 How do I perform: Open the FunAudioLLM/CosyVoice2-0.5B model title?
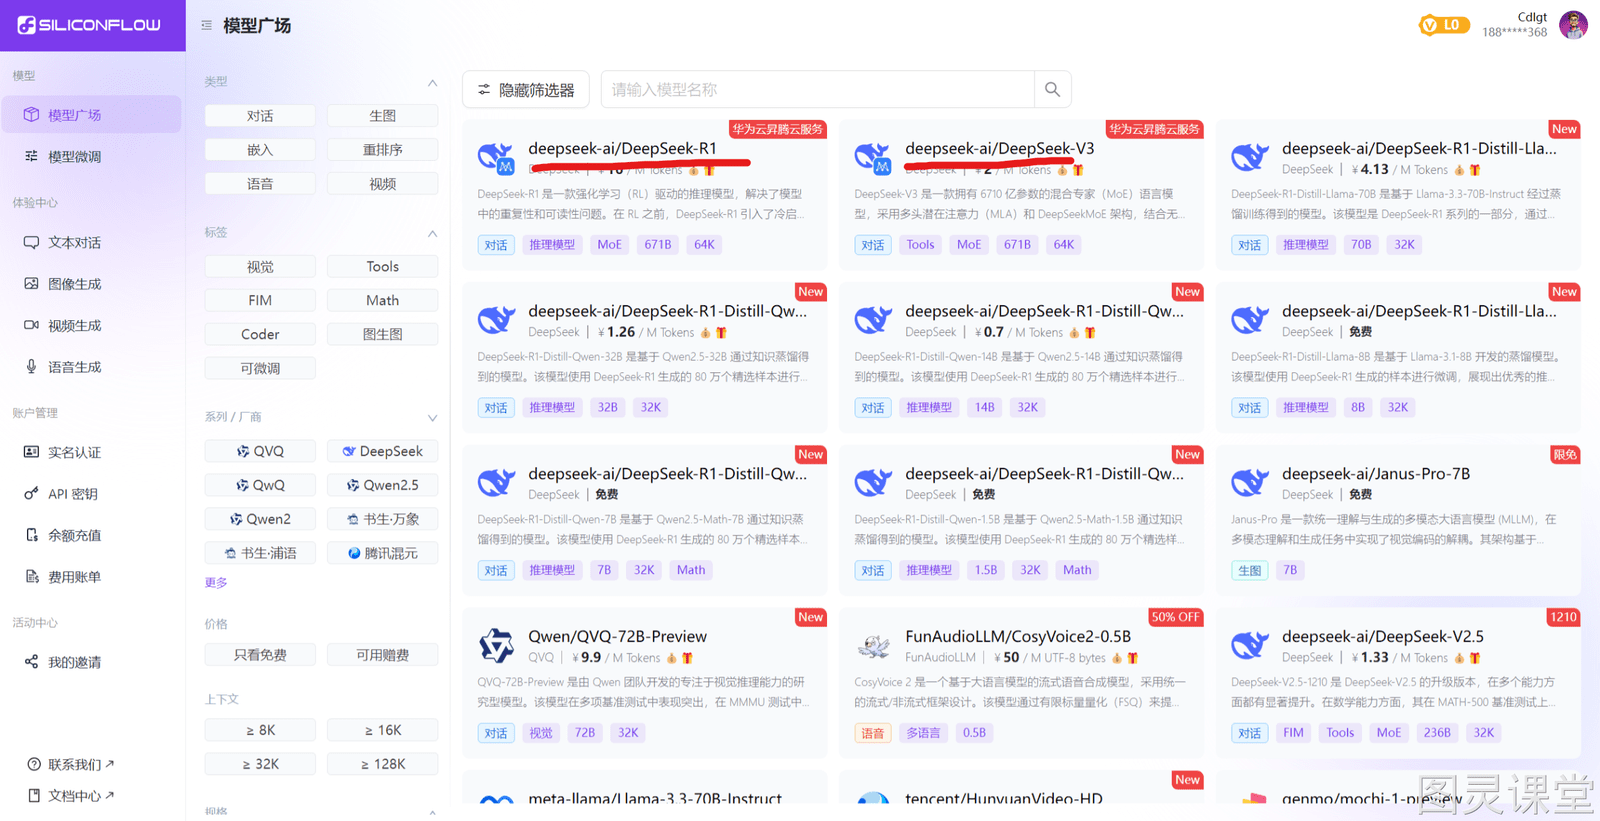1018,637
